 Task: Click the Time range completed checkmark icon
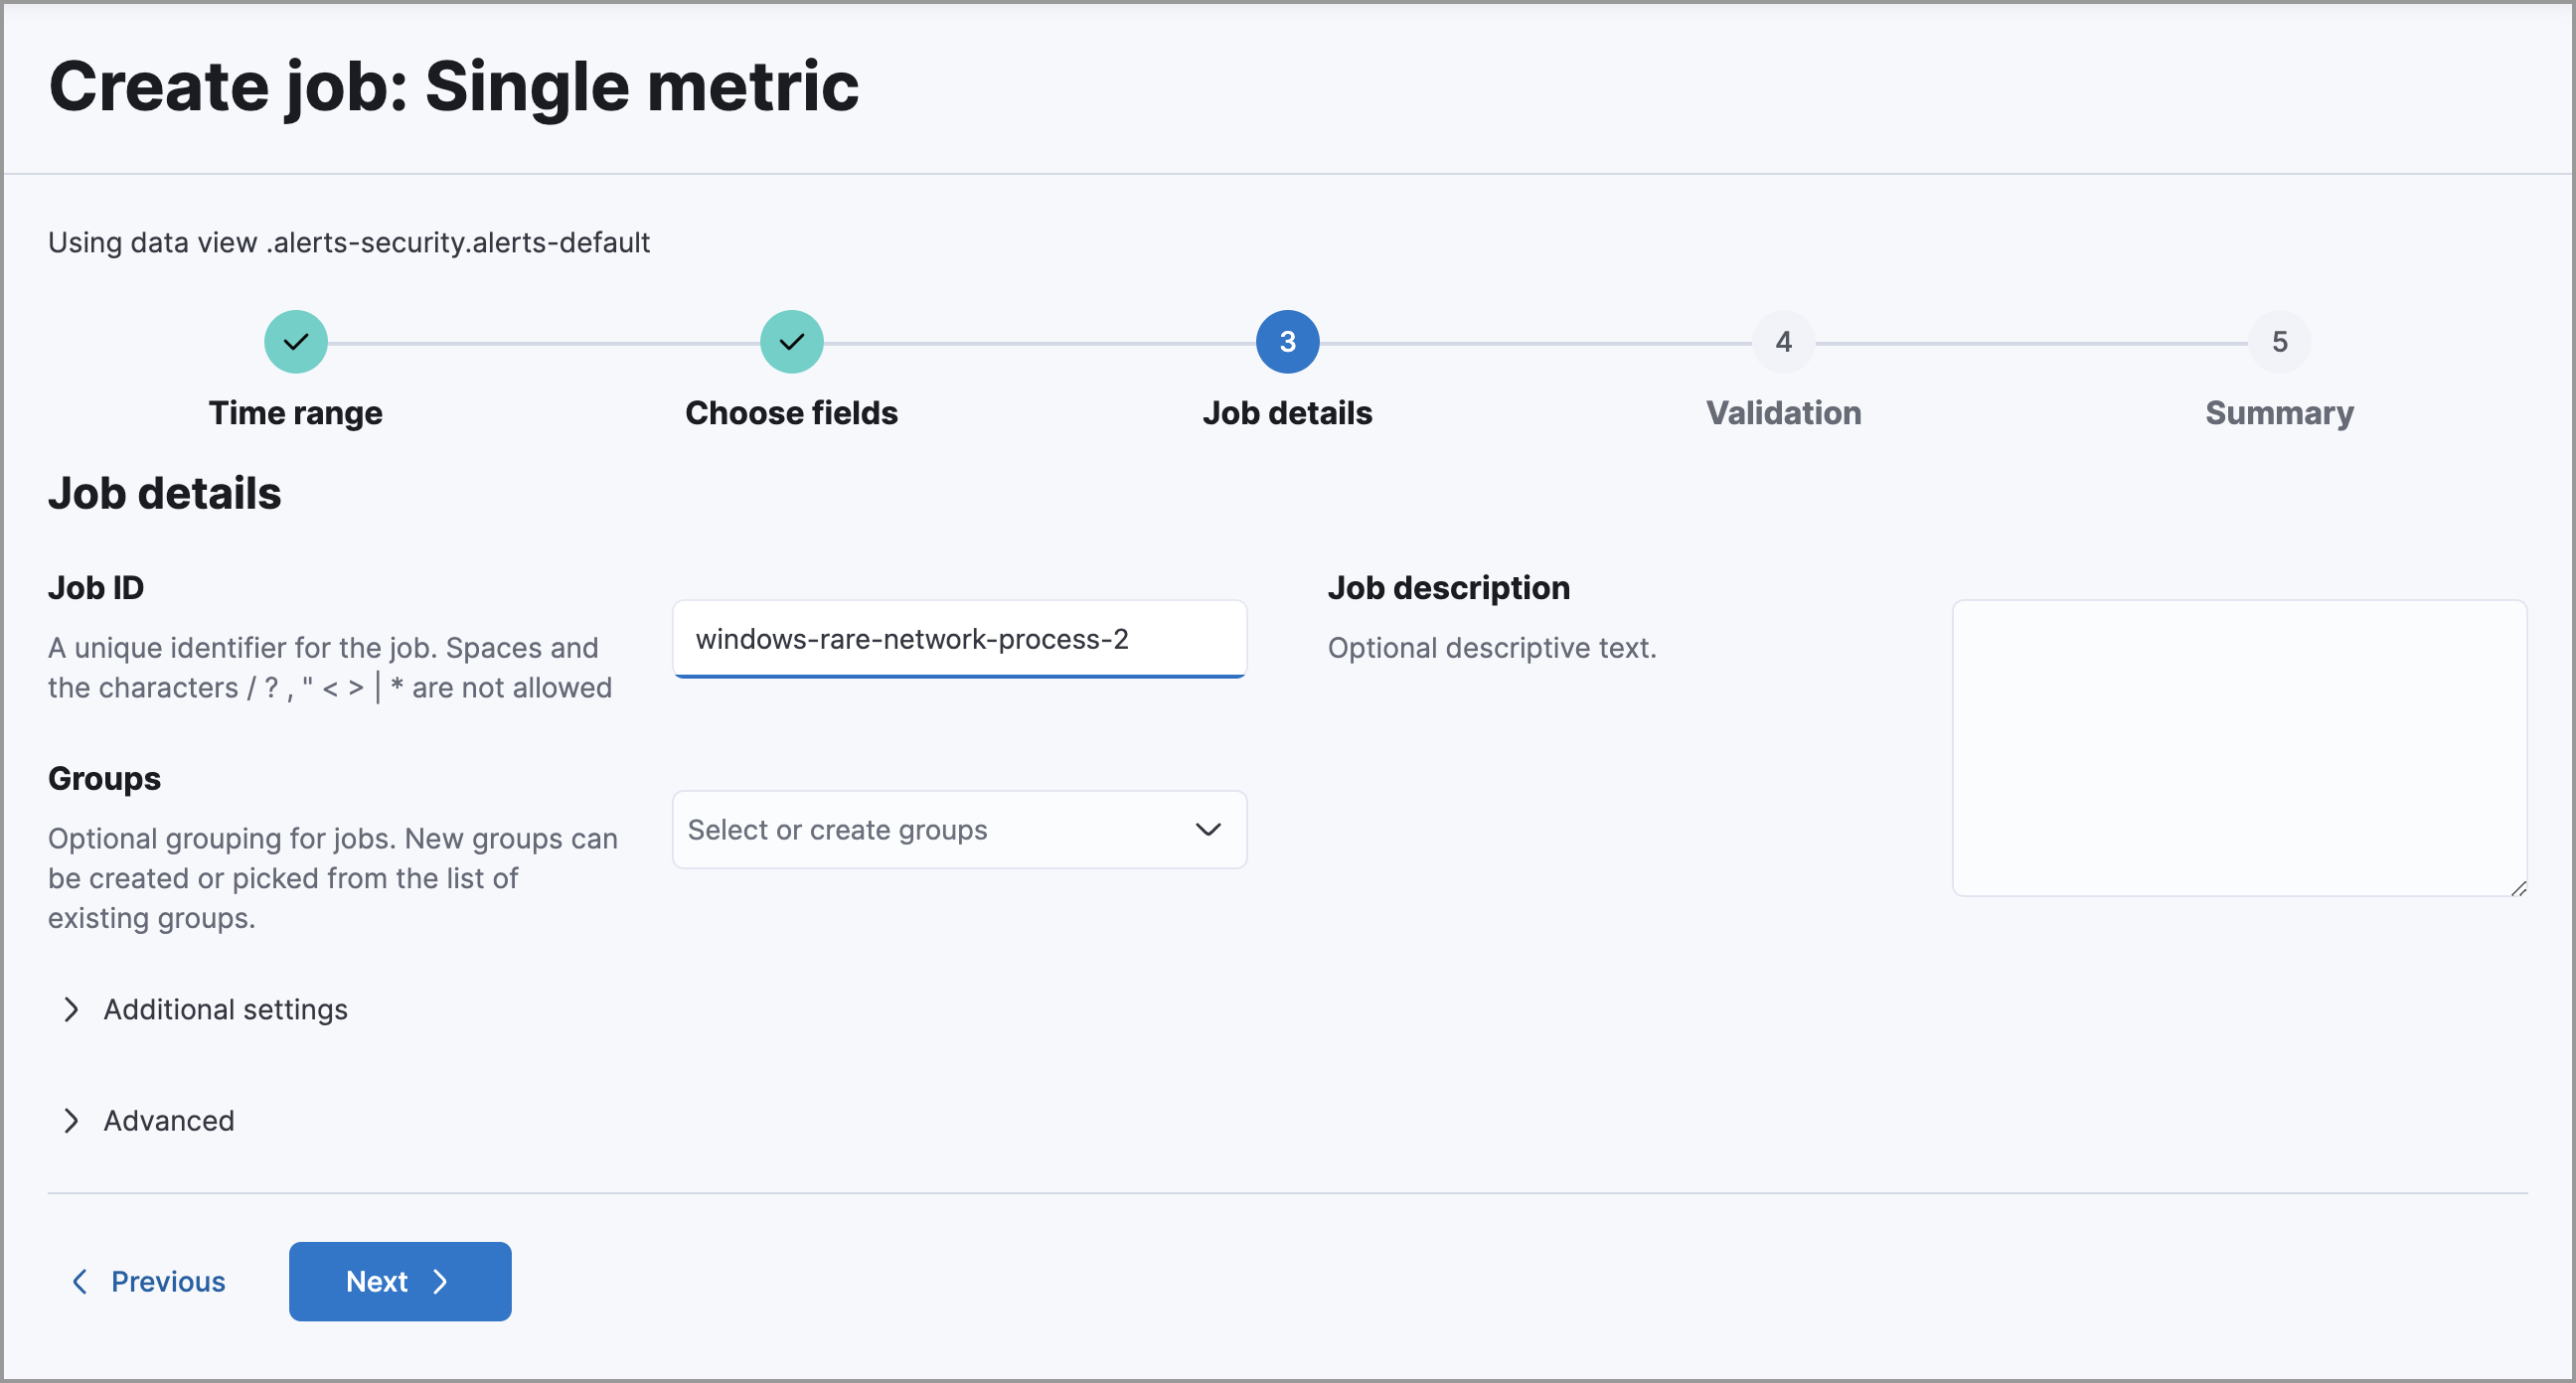[x=295, y=341]
